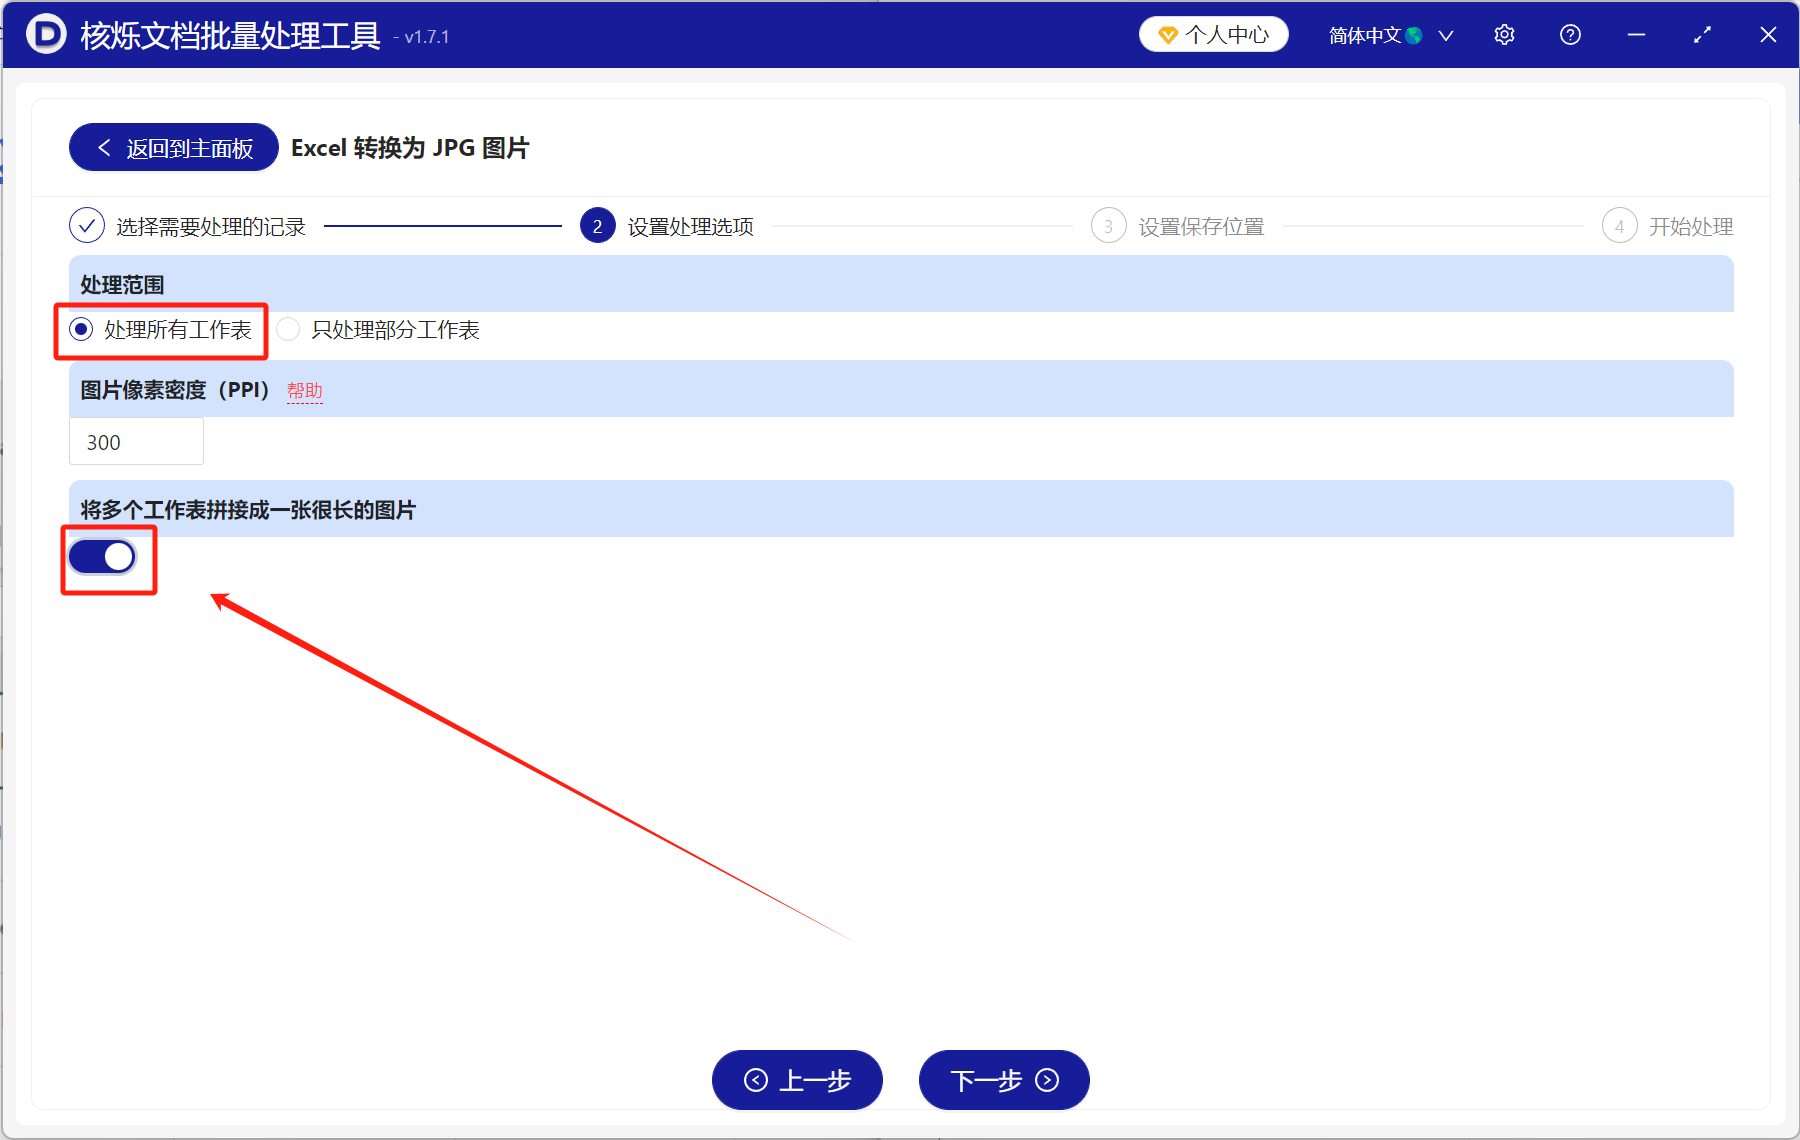
Task: Click the 核烁 app logo icon
Action: [x=47, y=34]
